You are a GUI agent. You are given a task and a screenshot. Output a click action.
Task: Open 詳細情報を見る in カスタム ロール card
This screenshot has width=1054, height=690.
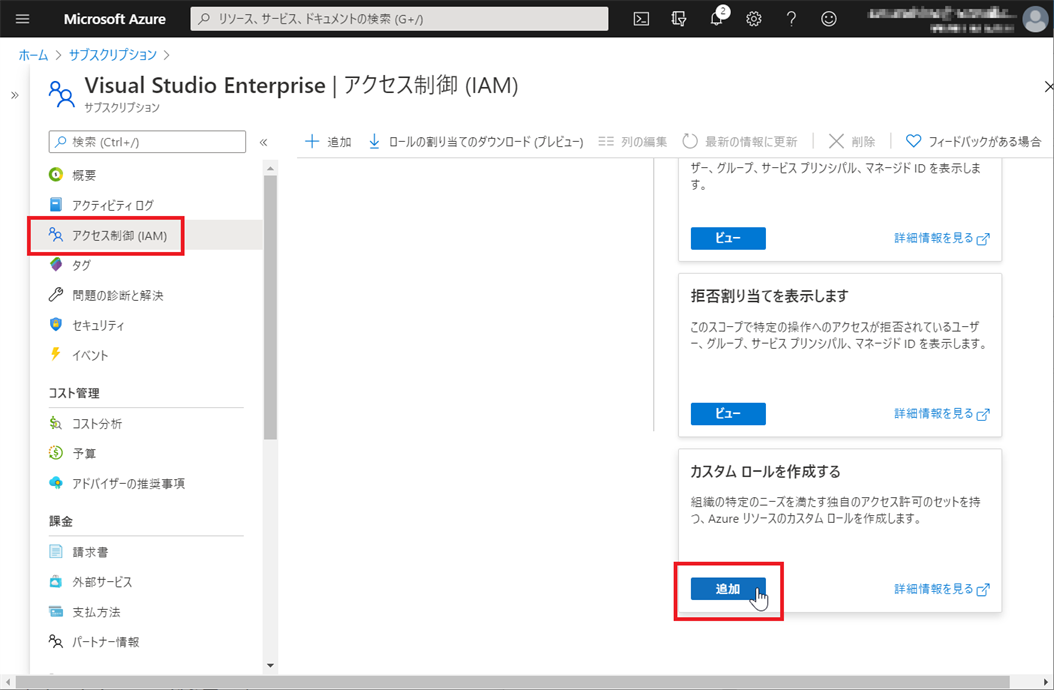click(942, 589)
